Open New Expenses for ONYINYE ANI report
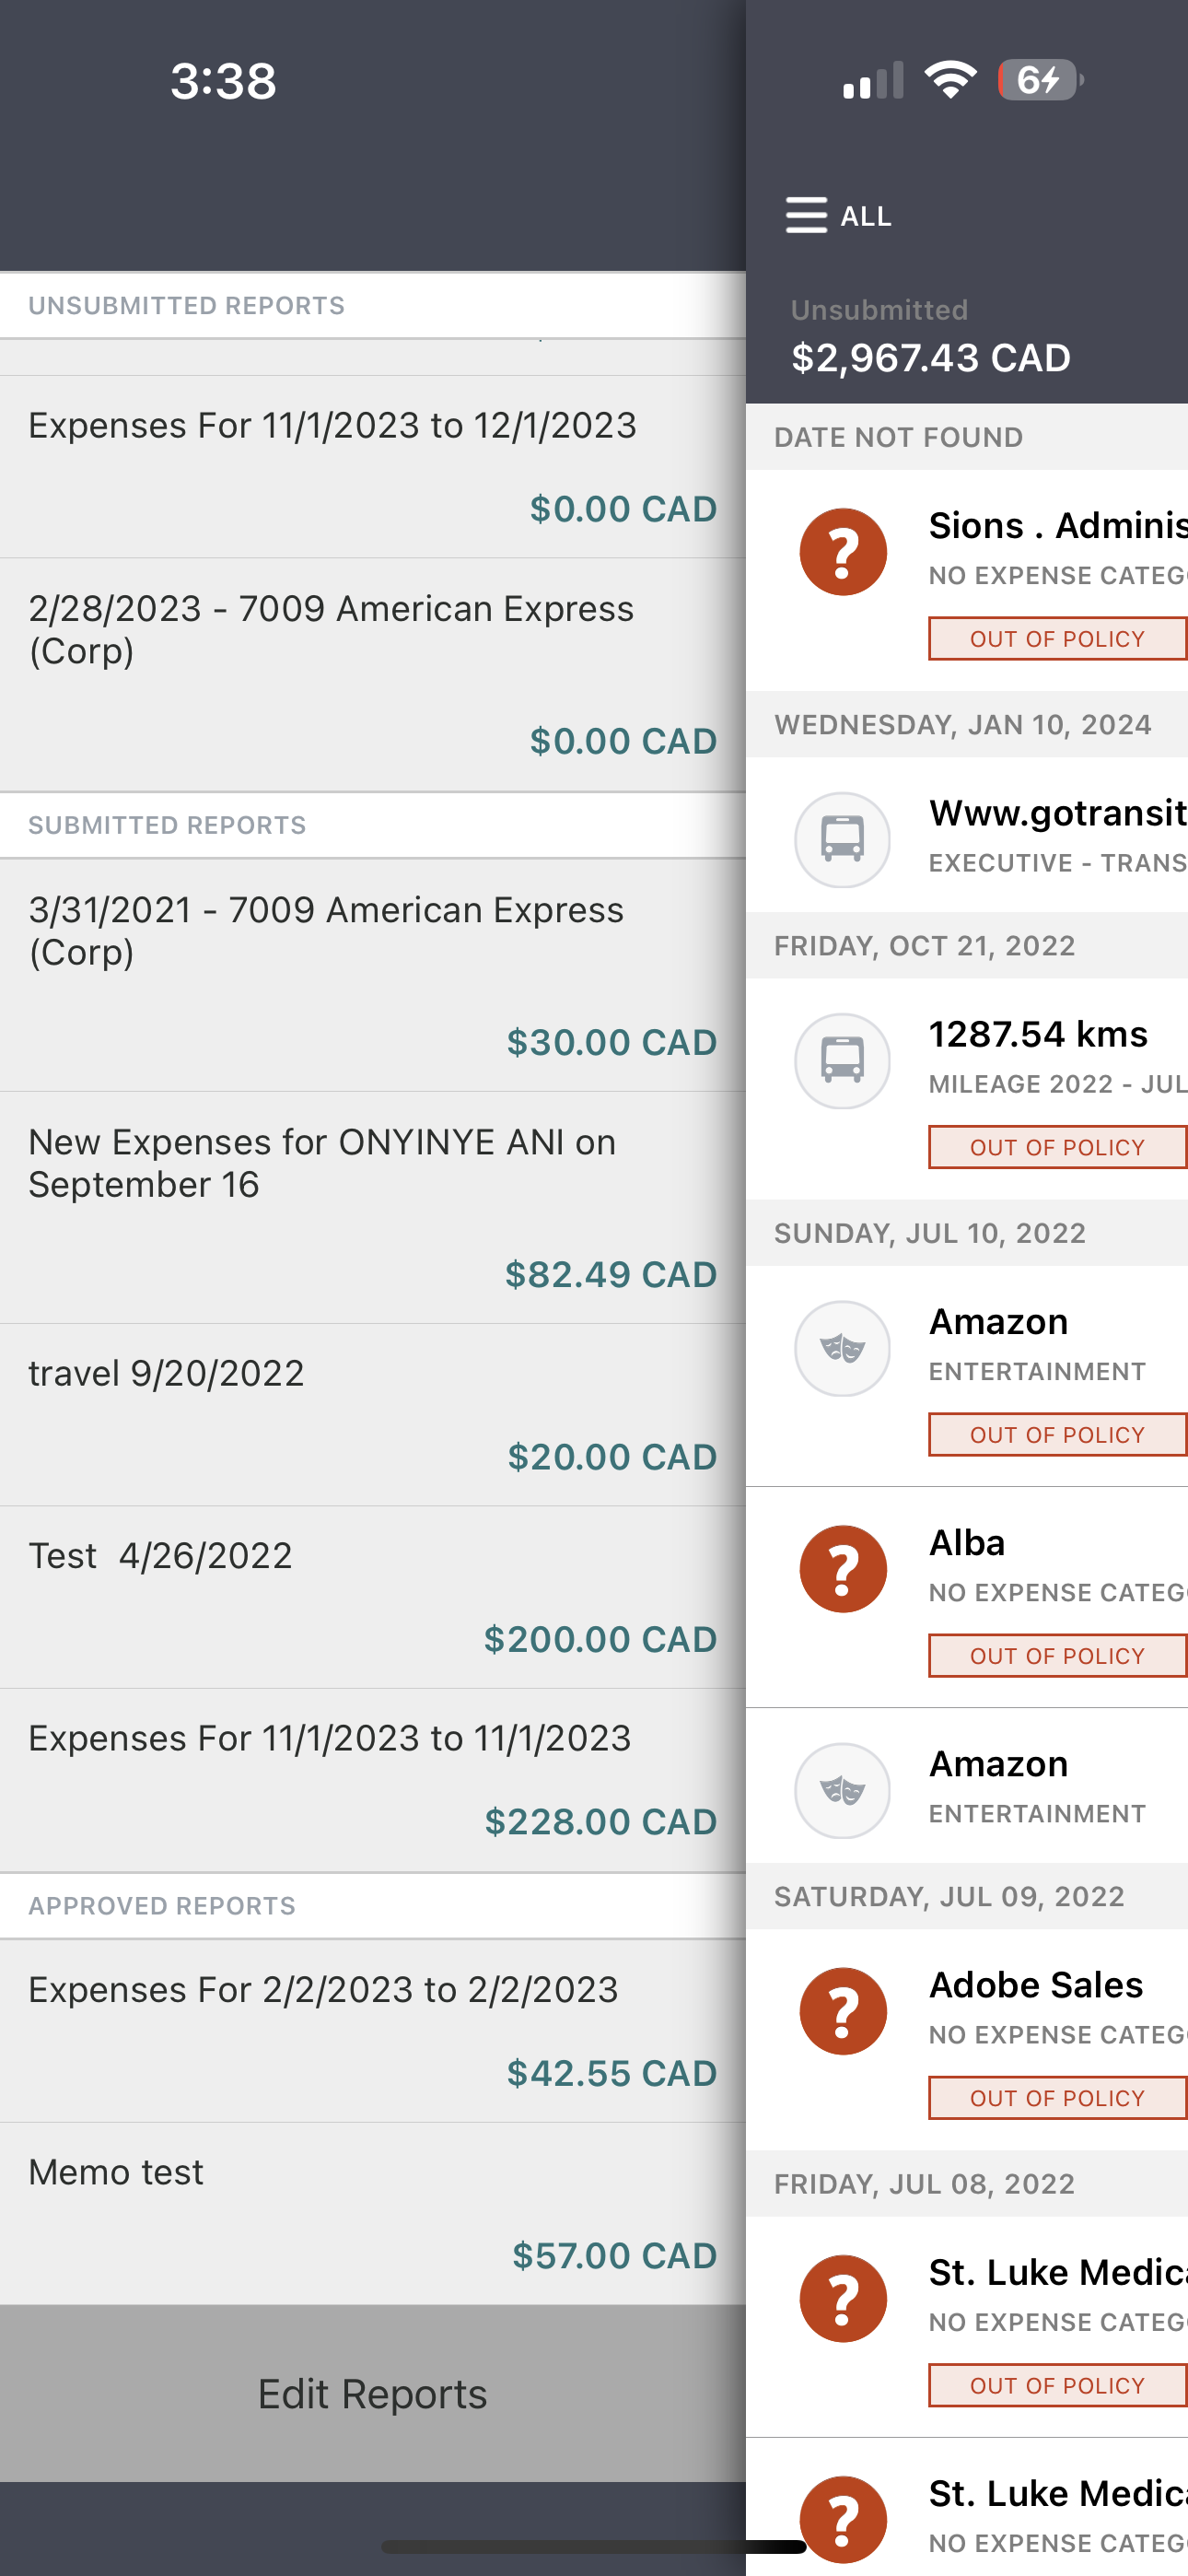Screen dimensions: 1188x2576 tap(373, 1208)
